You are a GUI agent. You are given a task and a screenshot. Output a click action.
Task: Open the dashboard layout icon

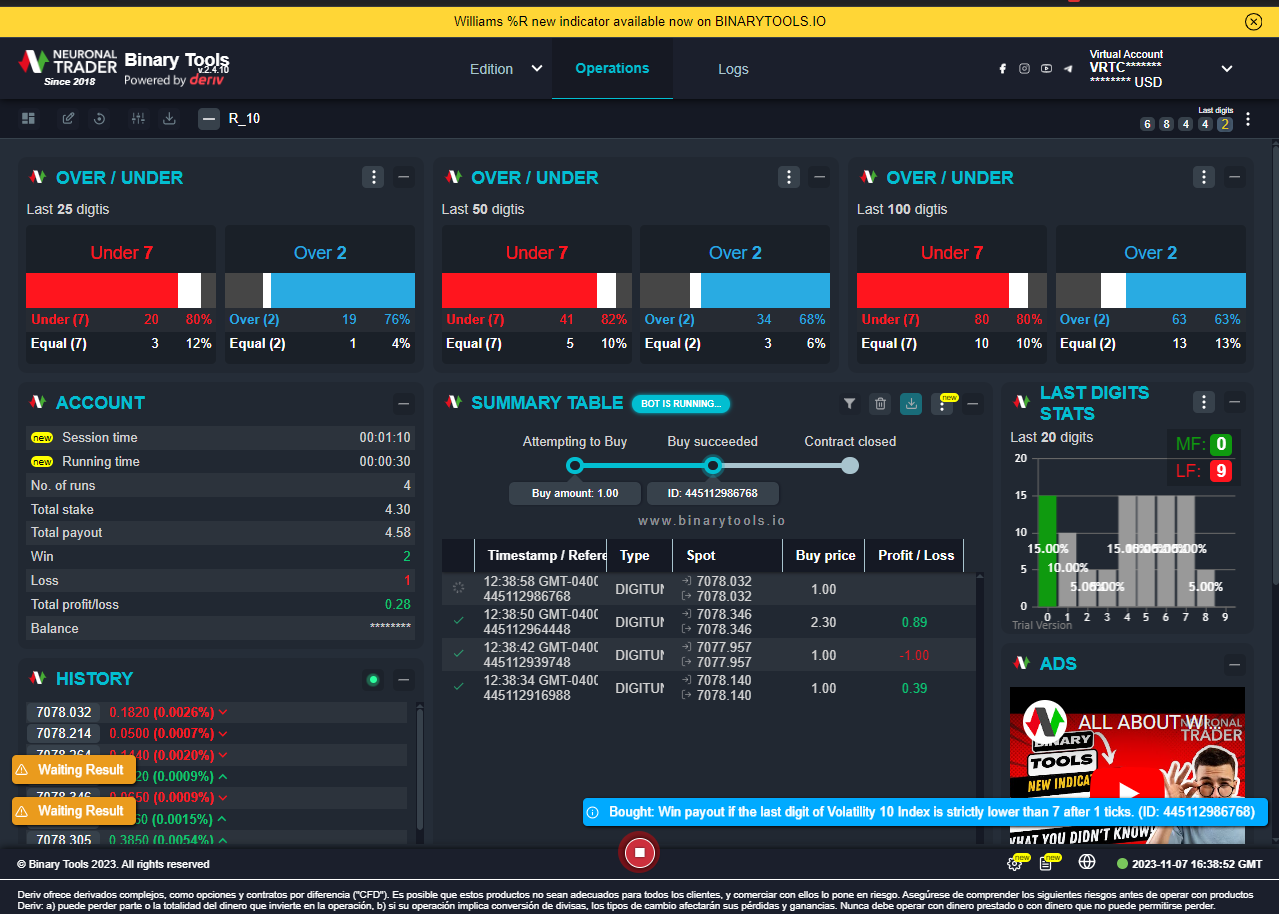(x=29, y=119)
